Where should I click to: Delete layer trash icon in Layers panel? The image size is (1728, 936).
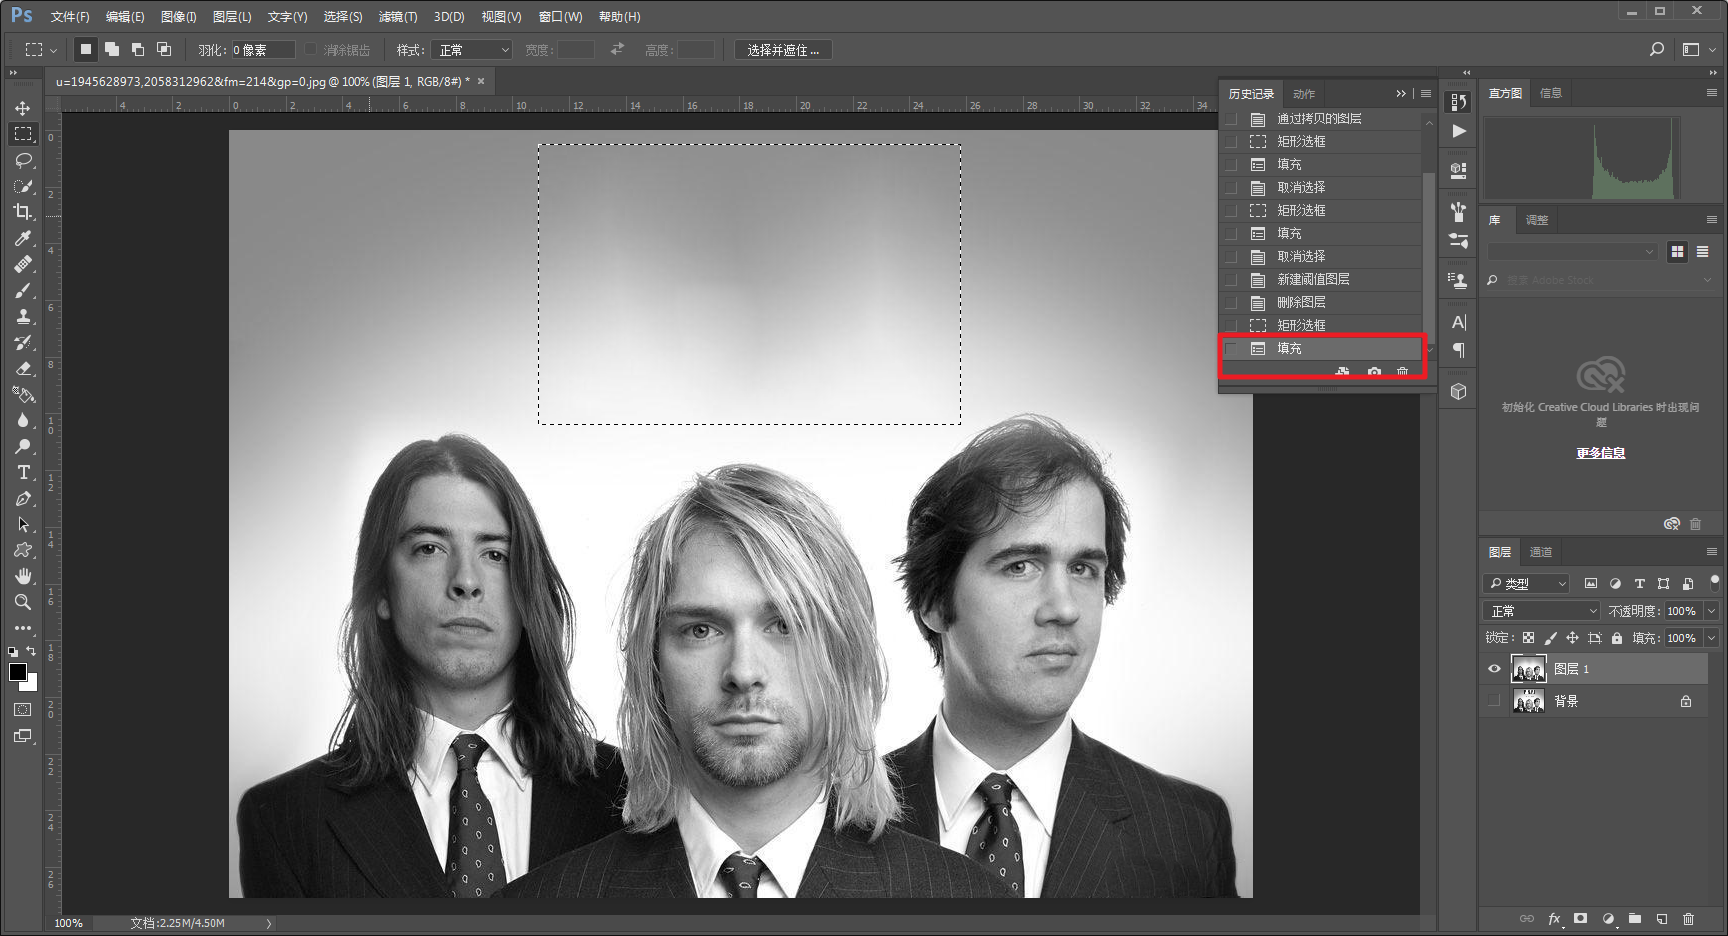tap(1689, 918)
